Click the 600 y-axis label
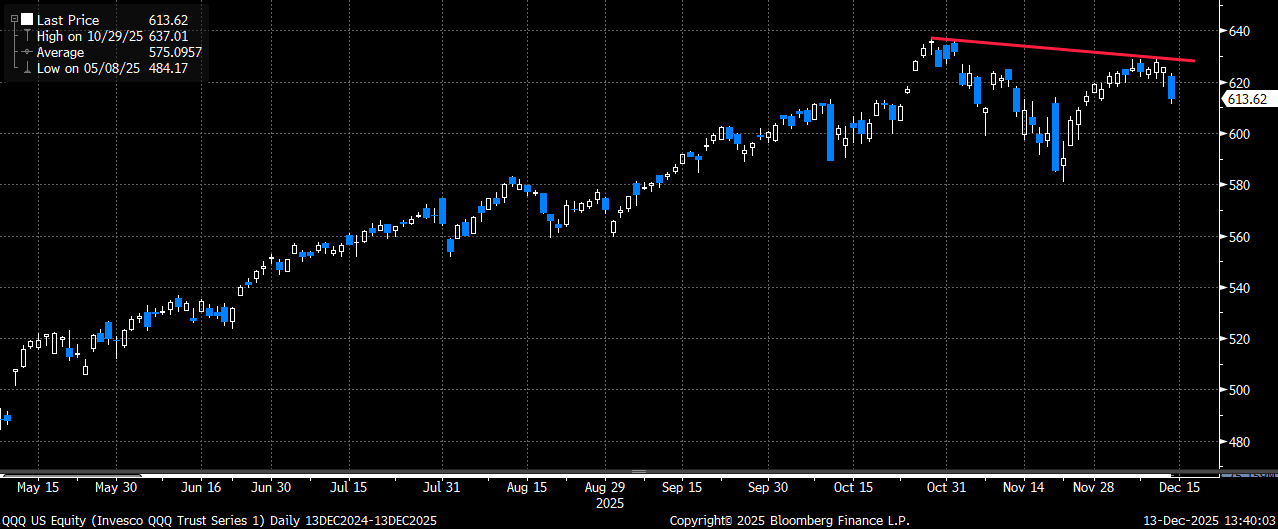 1240,134
